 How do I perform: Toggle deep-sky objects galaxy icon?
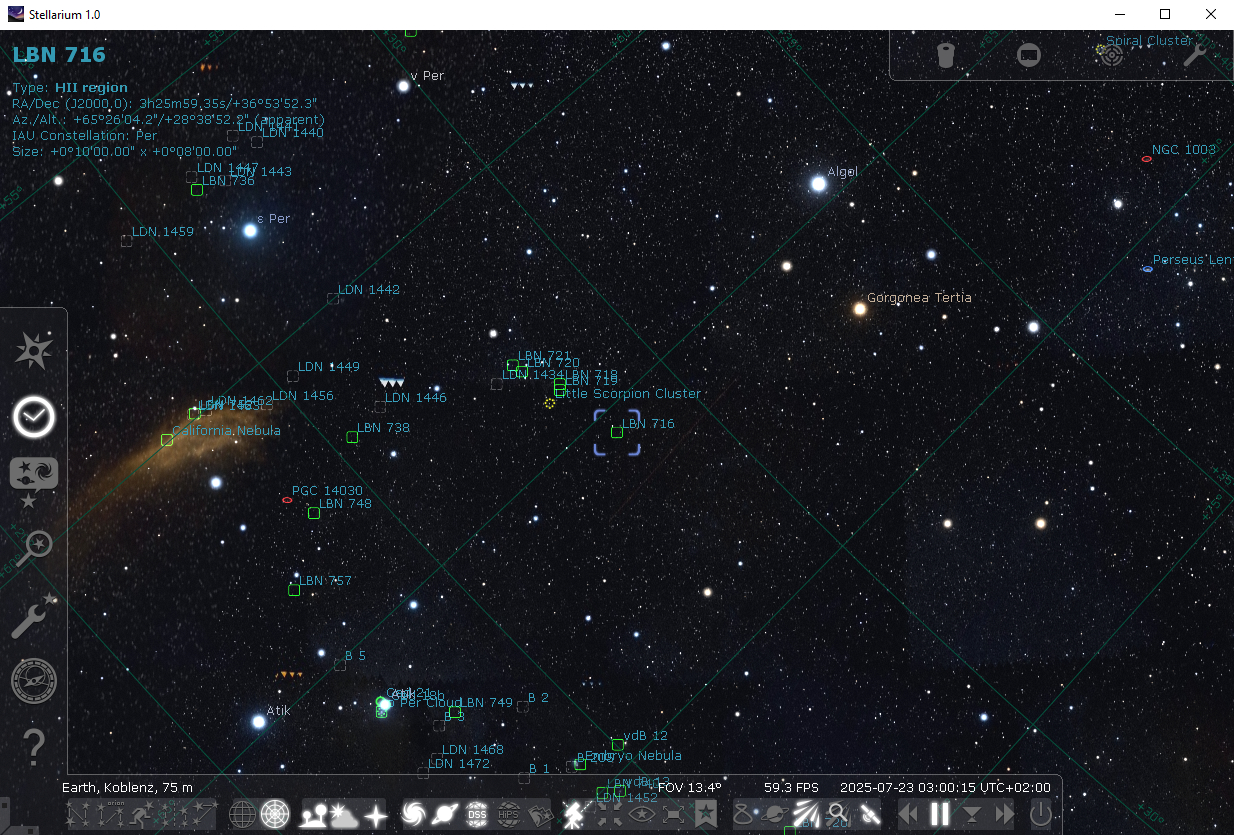(414, 814)
